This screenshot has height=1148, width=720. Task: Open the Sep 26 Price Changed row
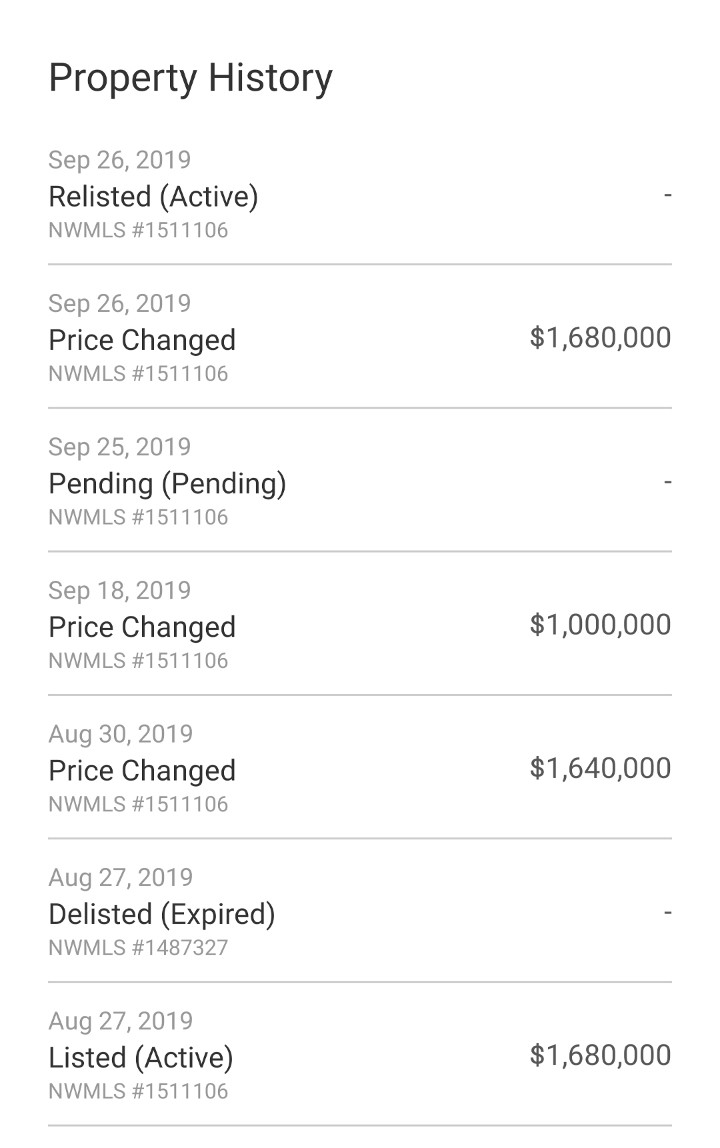coord(360,338)
